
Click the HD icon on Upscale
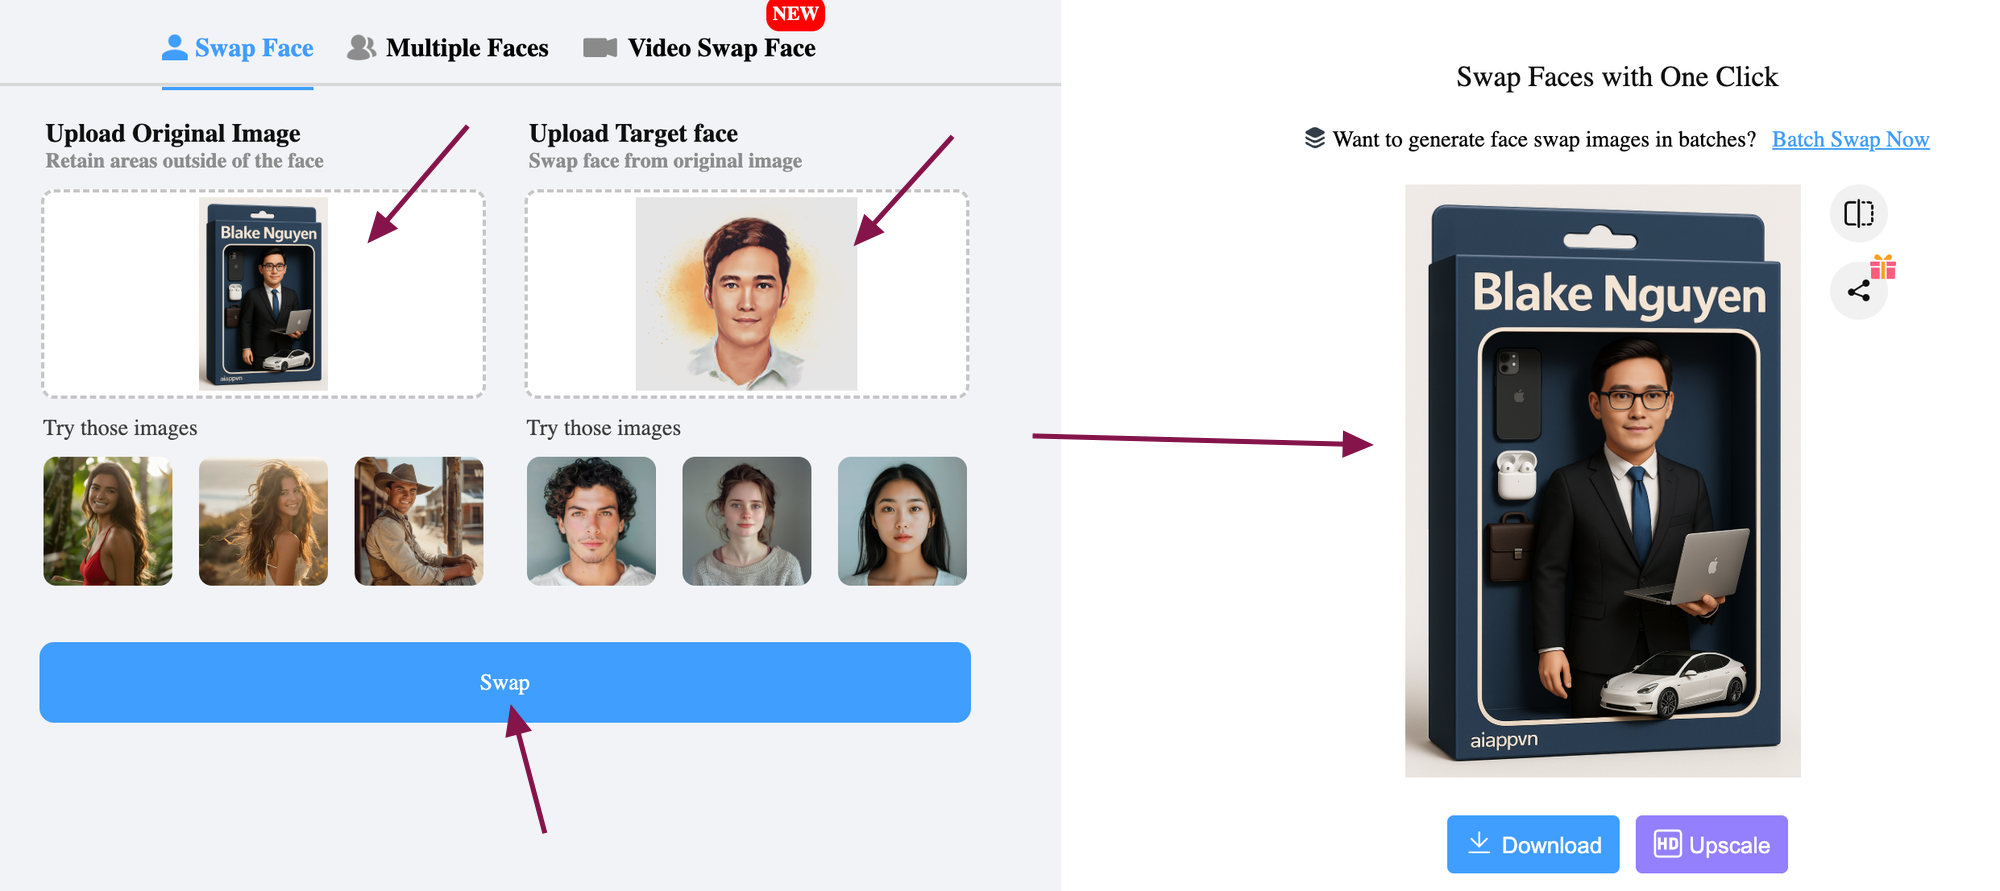(1667, 844)
